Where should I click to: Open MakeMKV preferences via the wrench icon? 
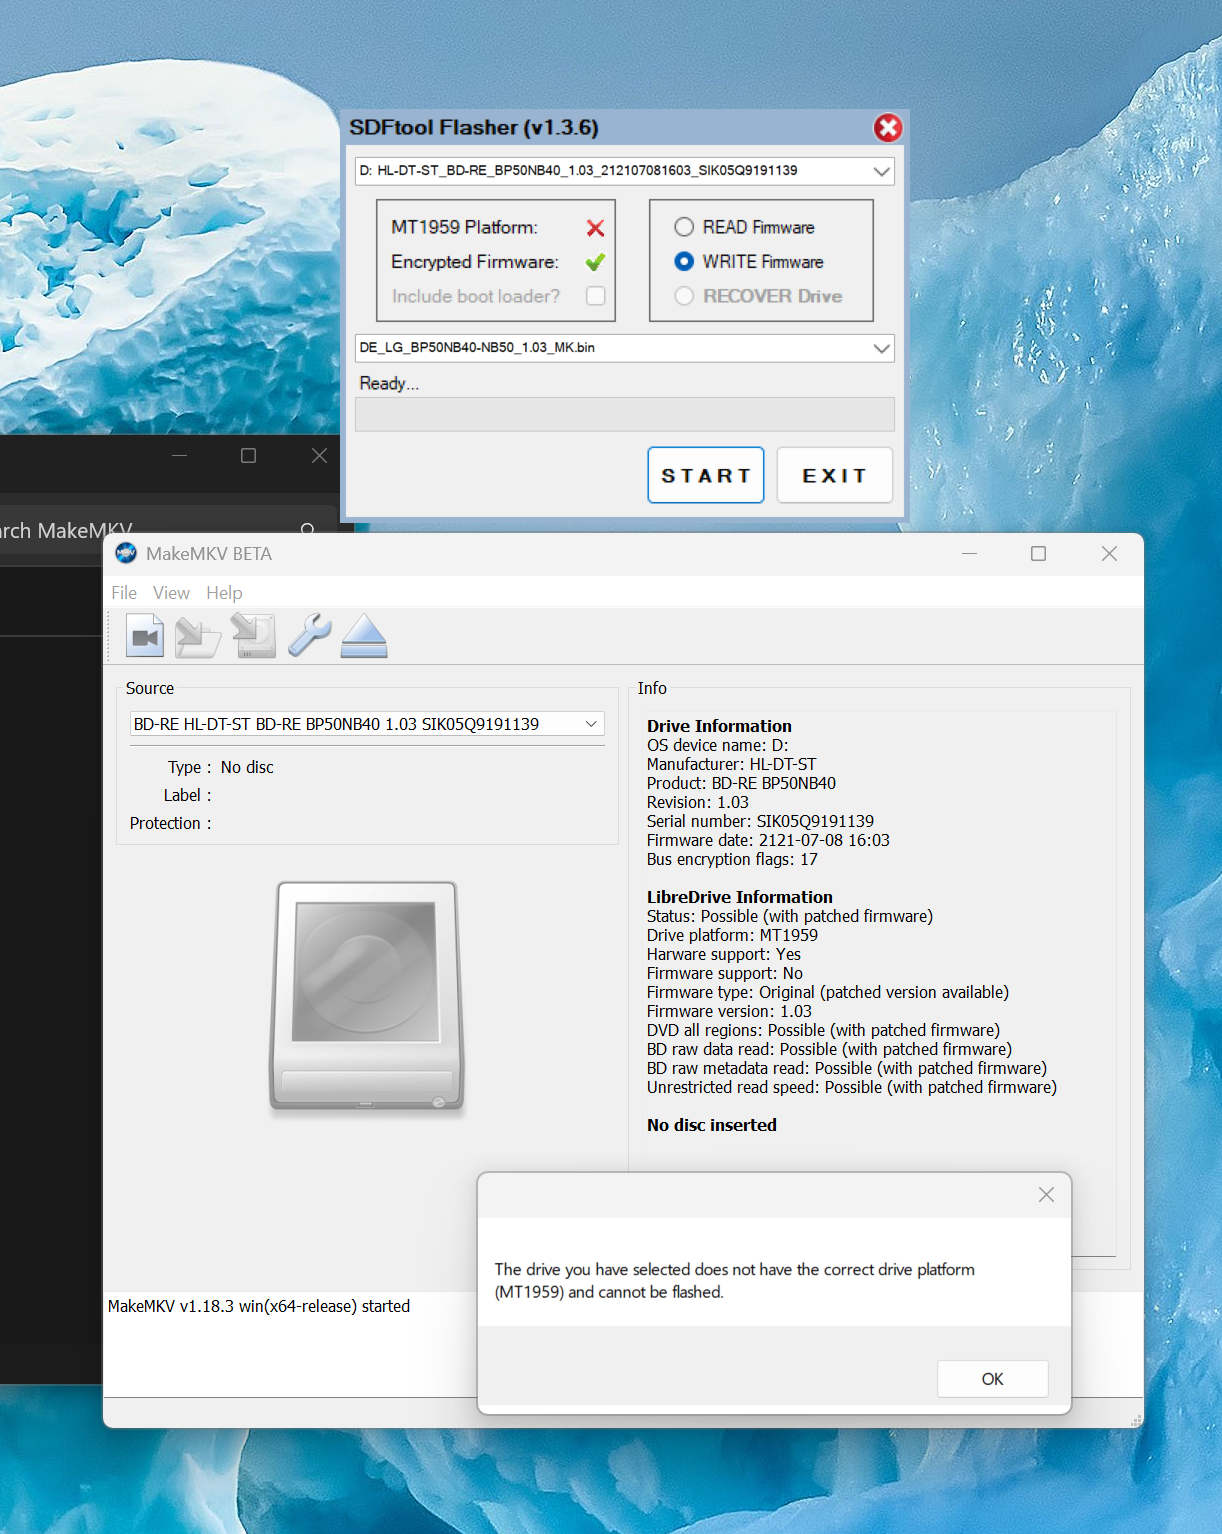coord(308,635)
